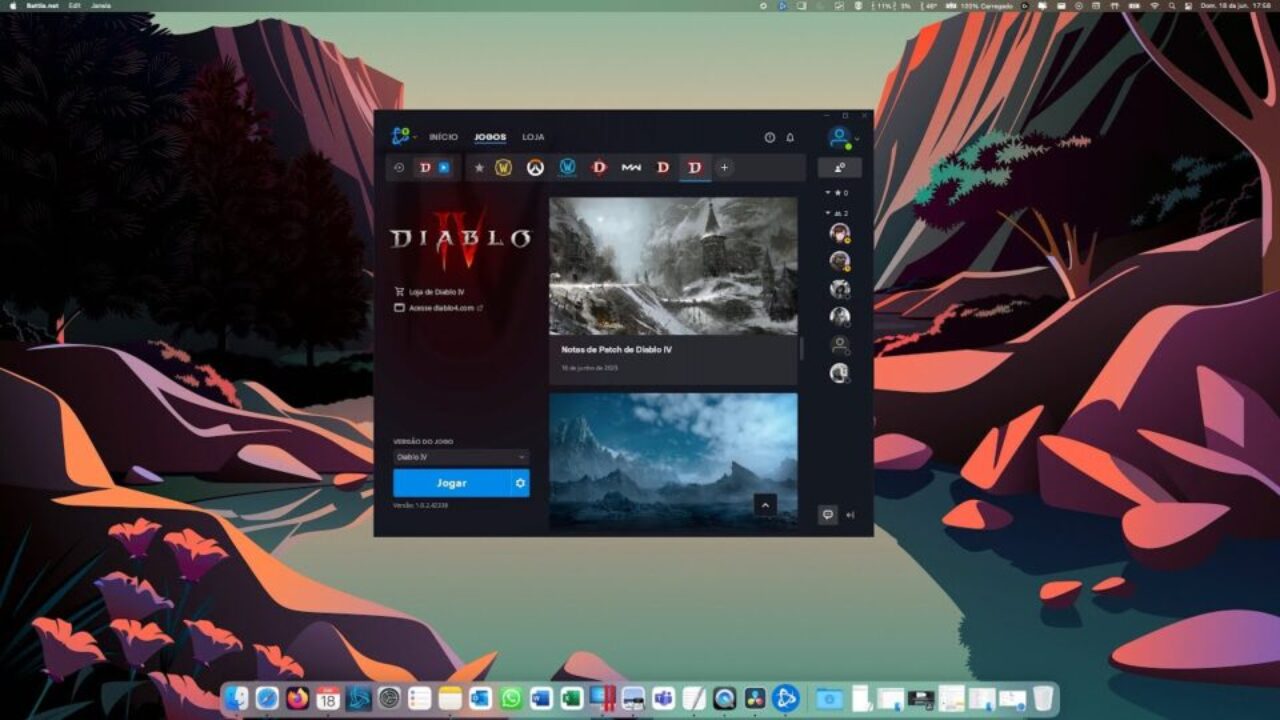Viewport: 1280px width, 720px height.
Task: Open the third friend avatar in list
Action: pos(840,289)
